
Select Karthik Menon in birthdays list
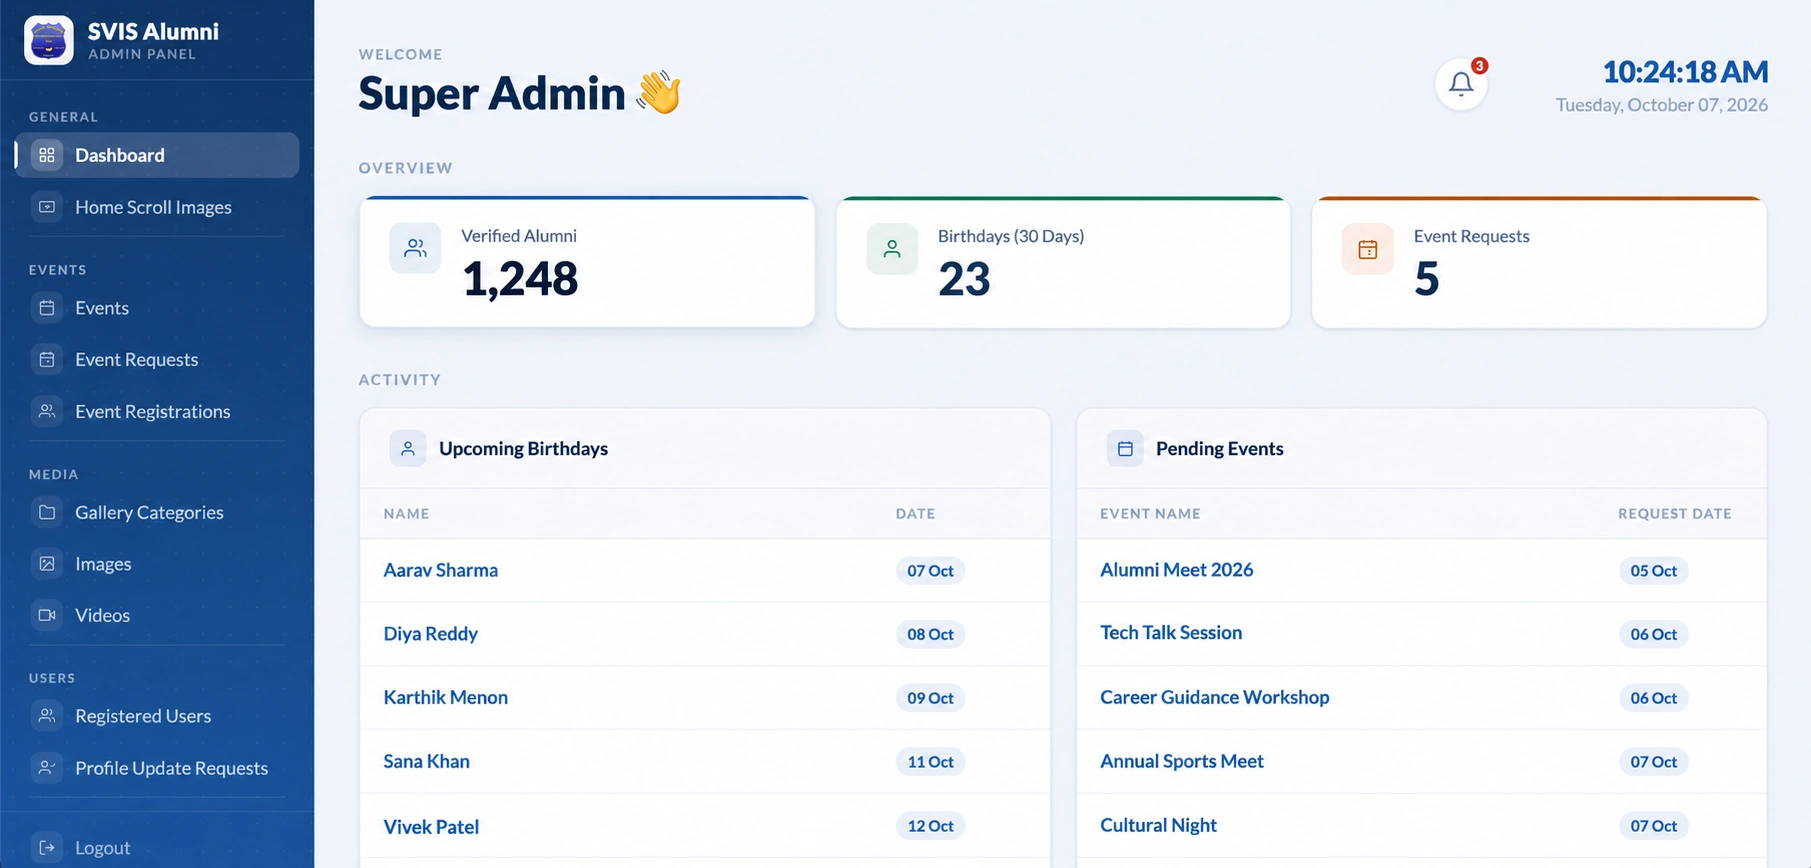click(x=446, y=698)
